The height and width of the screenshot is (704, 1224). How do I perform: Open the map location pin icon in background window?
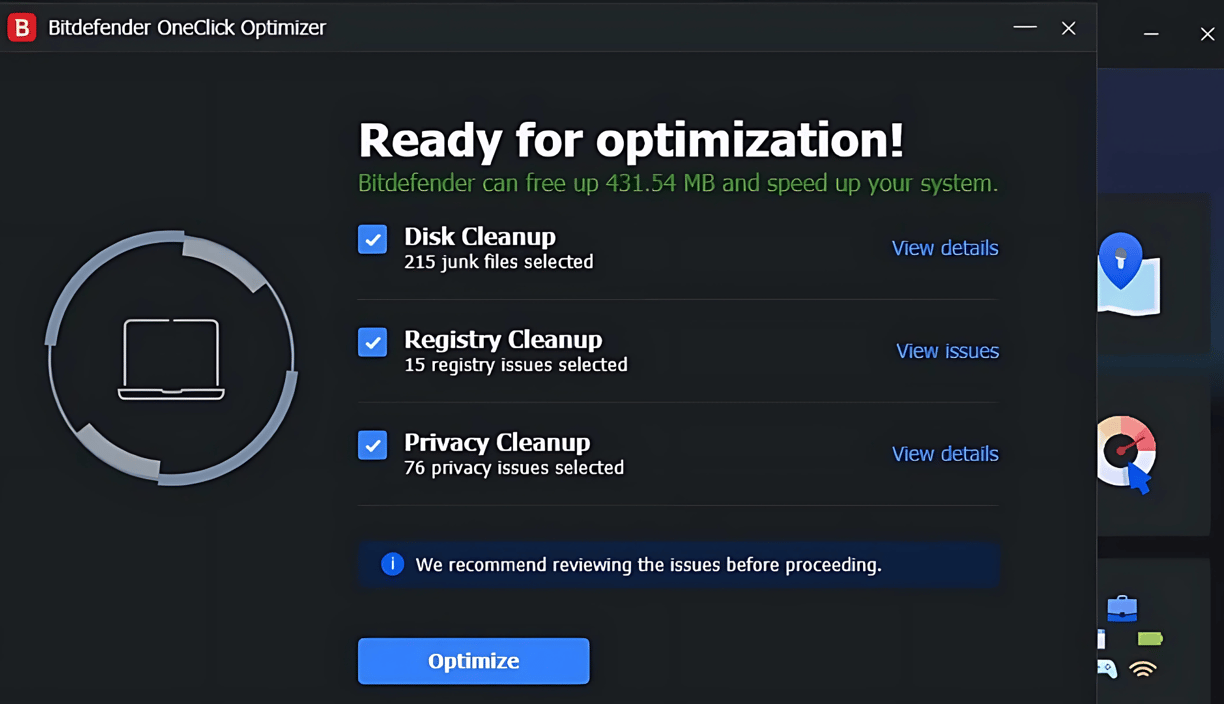(x=1127, y=274)
